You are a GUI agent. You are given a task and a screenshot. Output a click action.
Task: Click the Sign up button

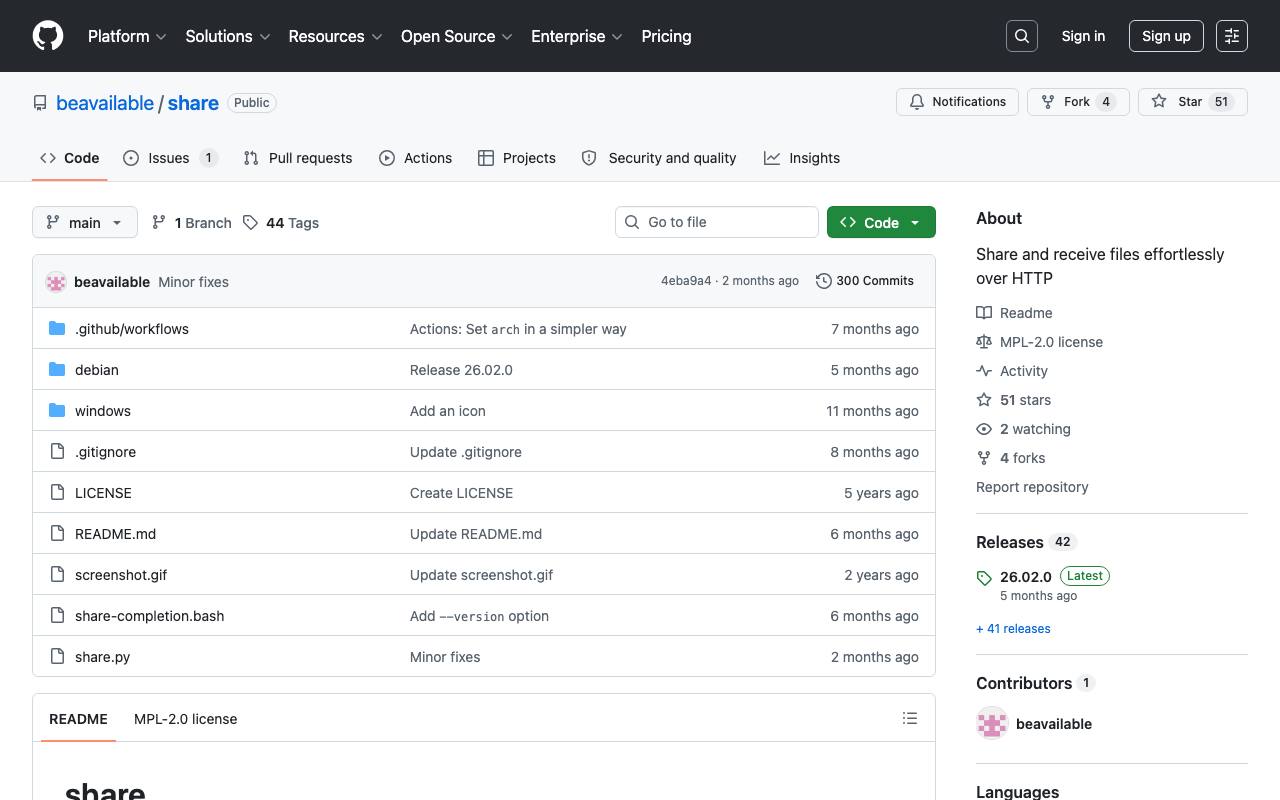click(1166, 36)
